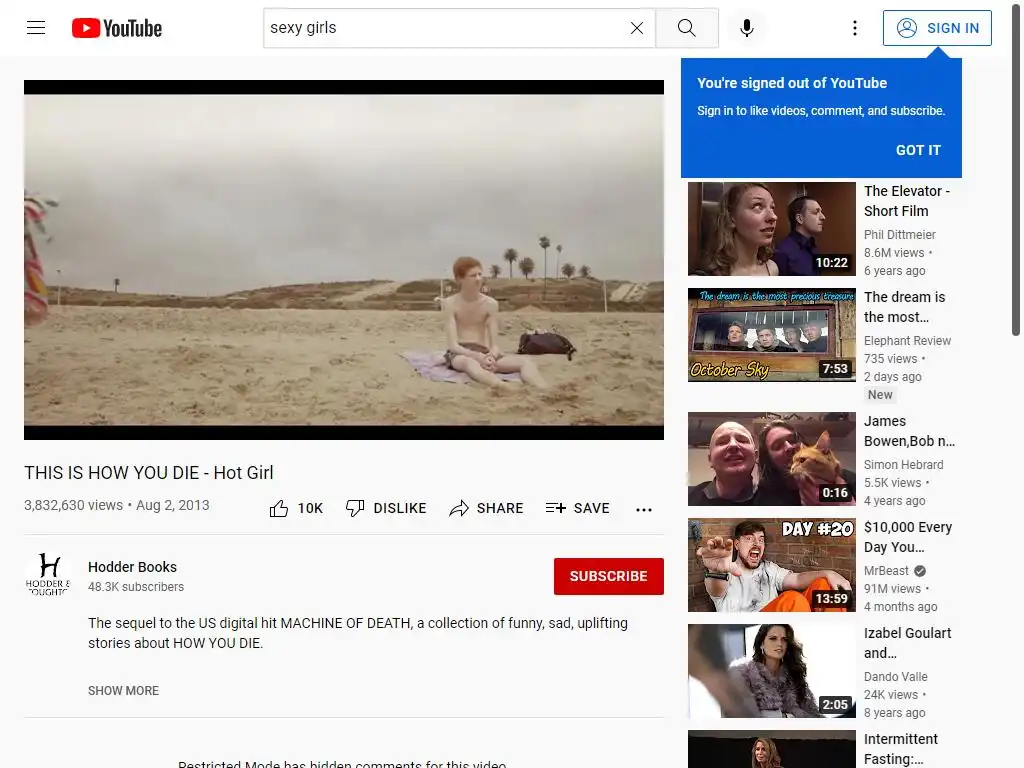Click the '48.3K subscribers' text
Viewport: 1024px width, 768px height.
(x=136, y=587)
